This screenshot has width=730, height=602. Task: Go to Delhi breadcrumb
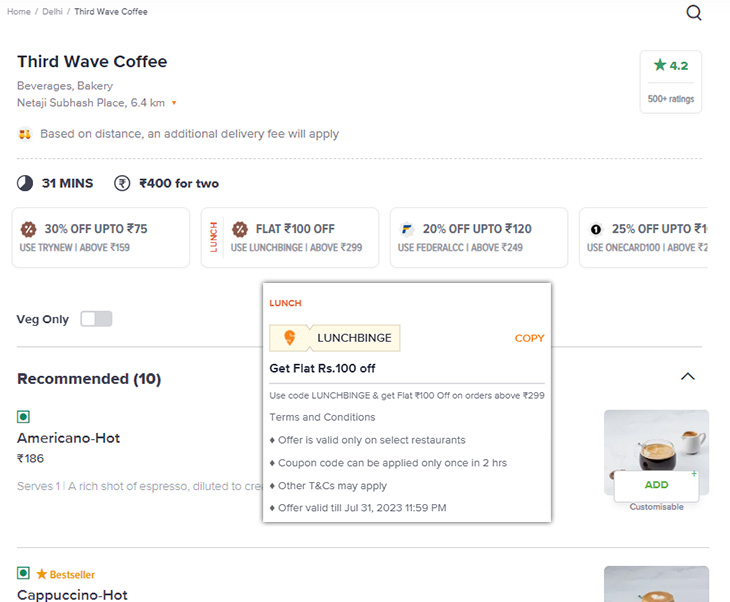(52, 12)
